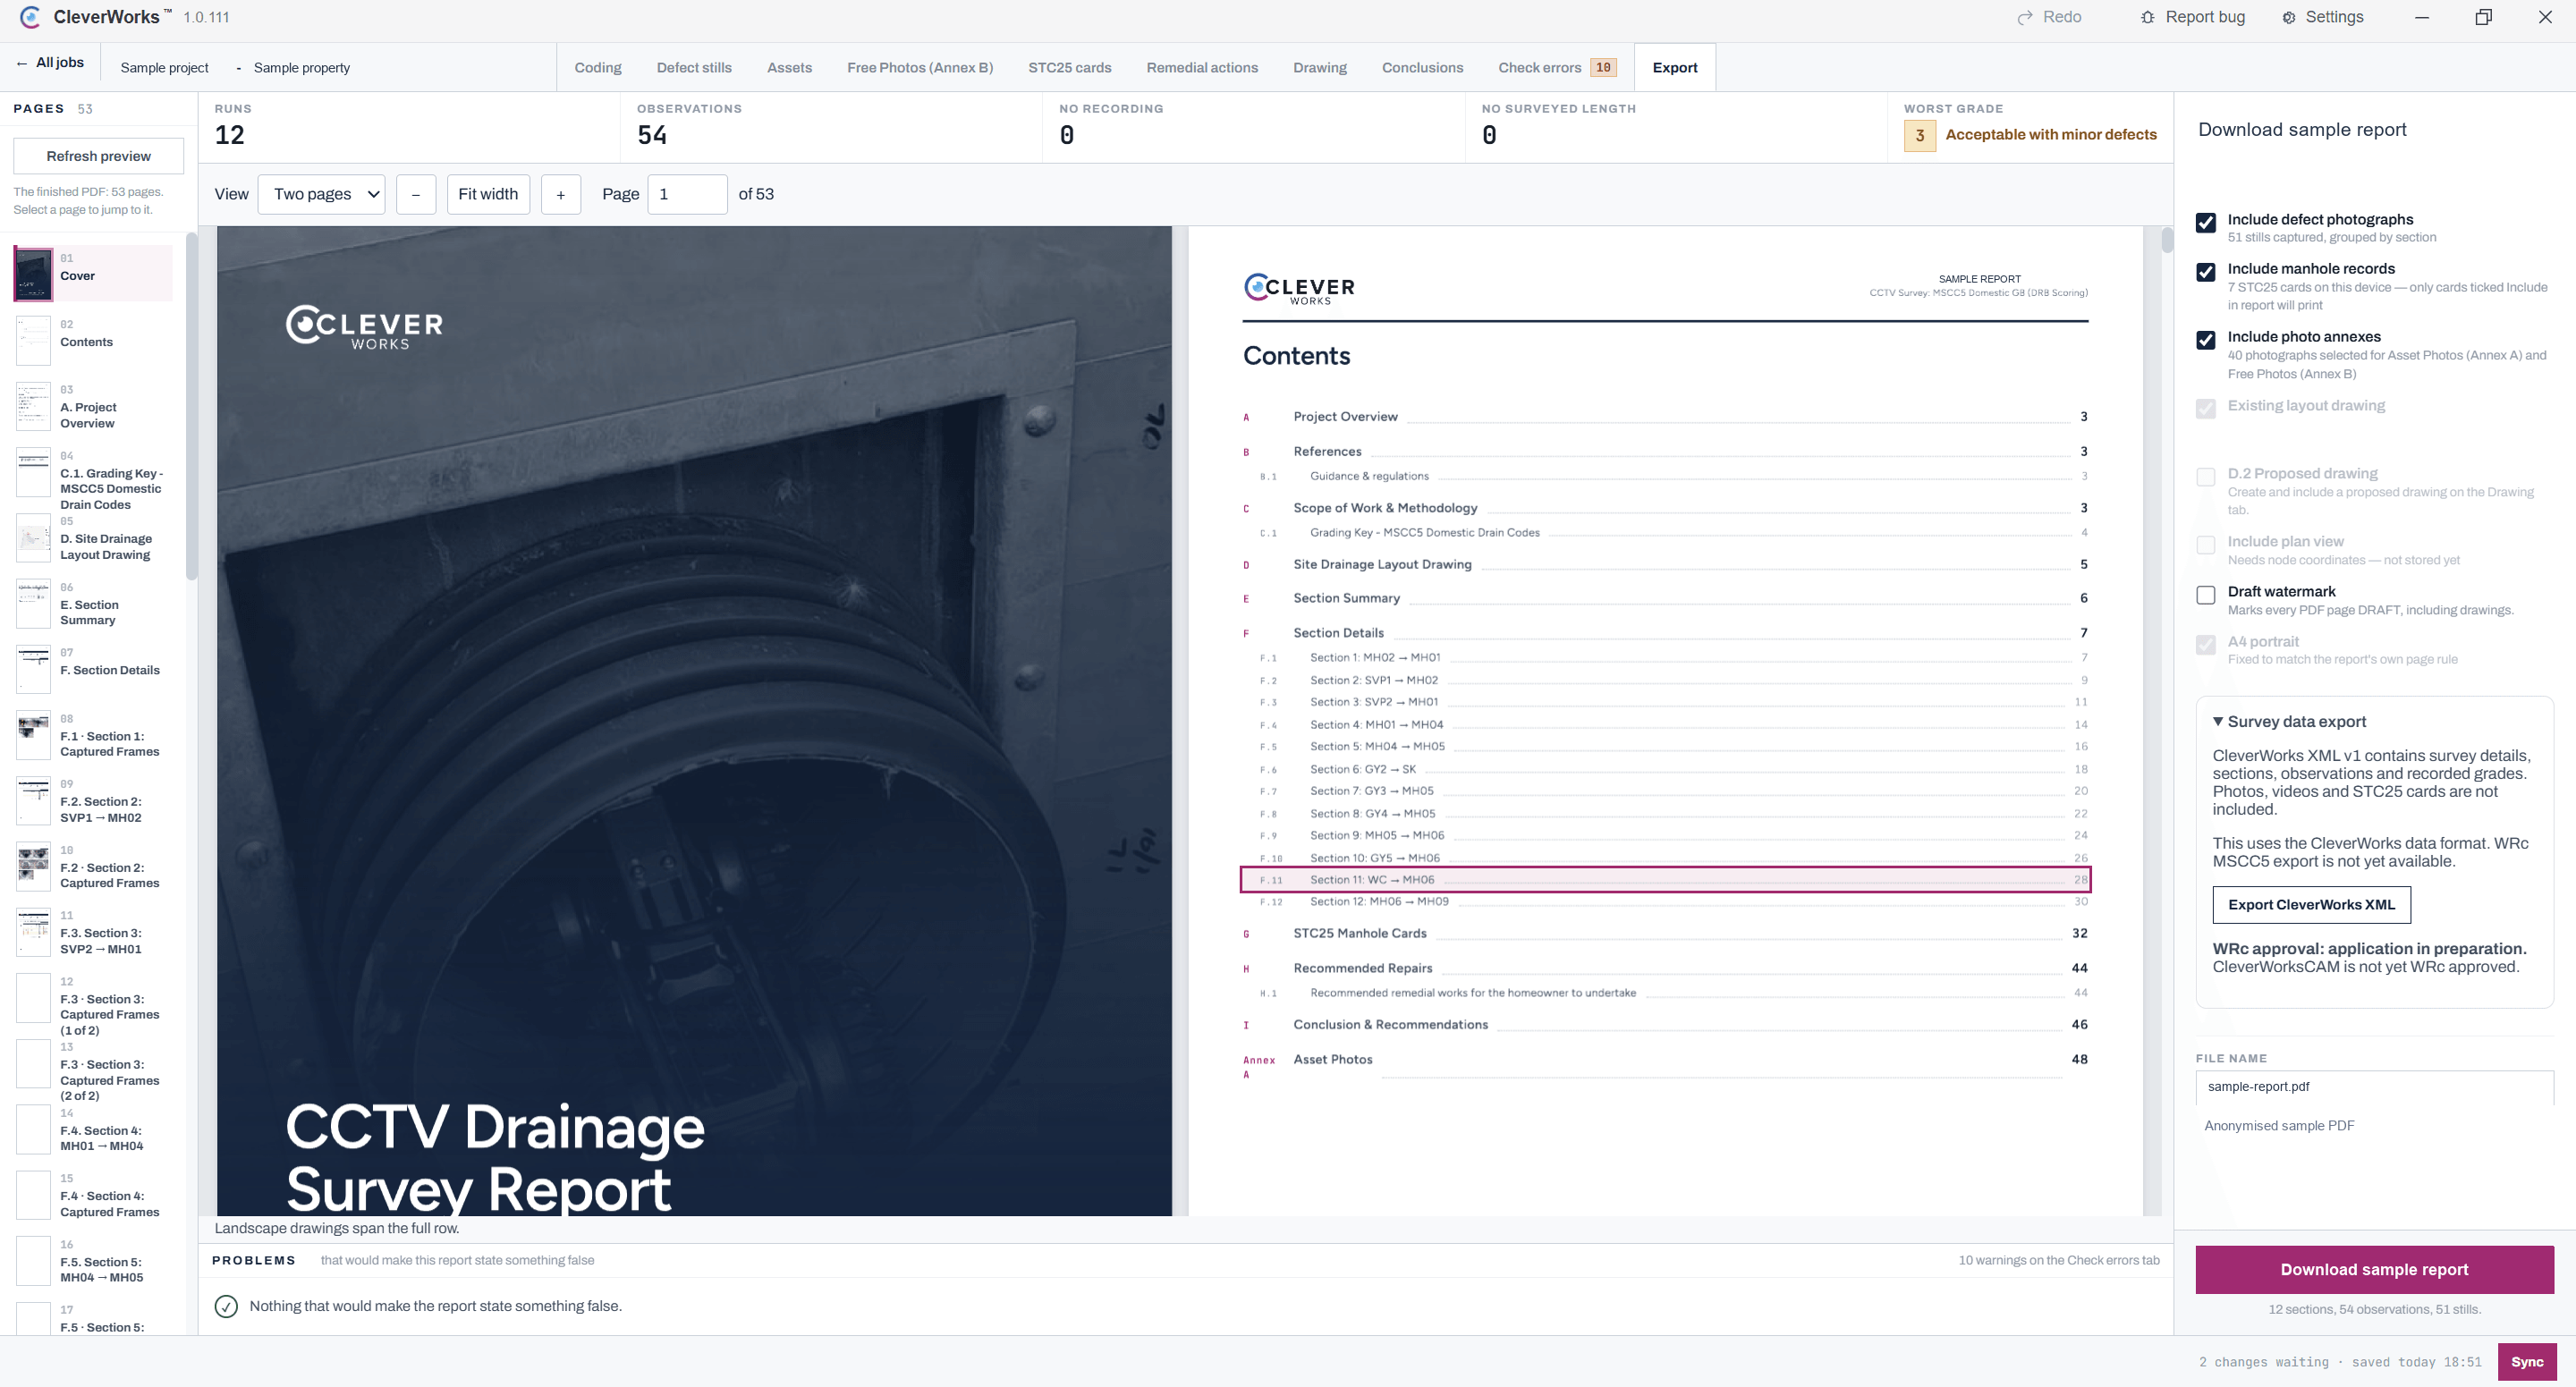Click Export CleverWorks XML button

[x=2311, y=904]
